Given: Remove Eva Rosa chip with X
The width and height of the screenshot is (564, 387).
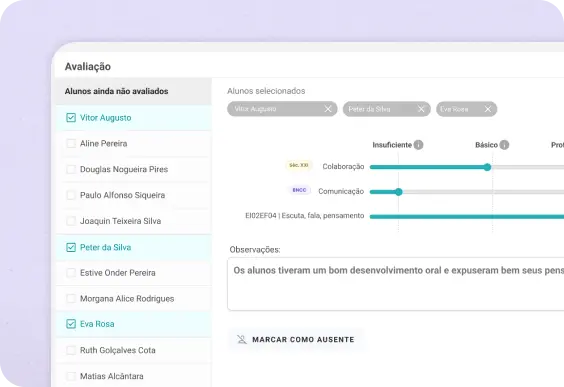Looking at the screenshot, I should [x=488, y=109].
